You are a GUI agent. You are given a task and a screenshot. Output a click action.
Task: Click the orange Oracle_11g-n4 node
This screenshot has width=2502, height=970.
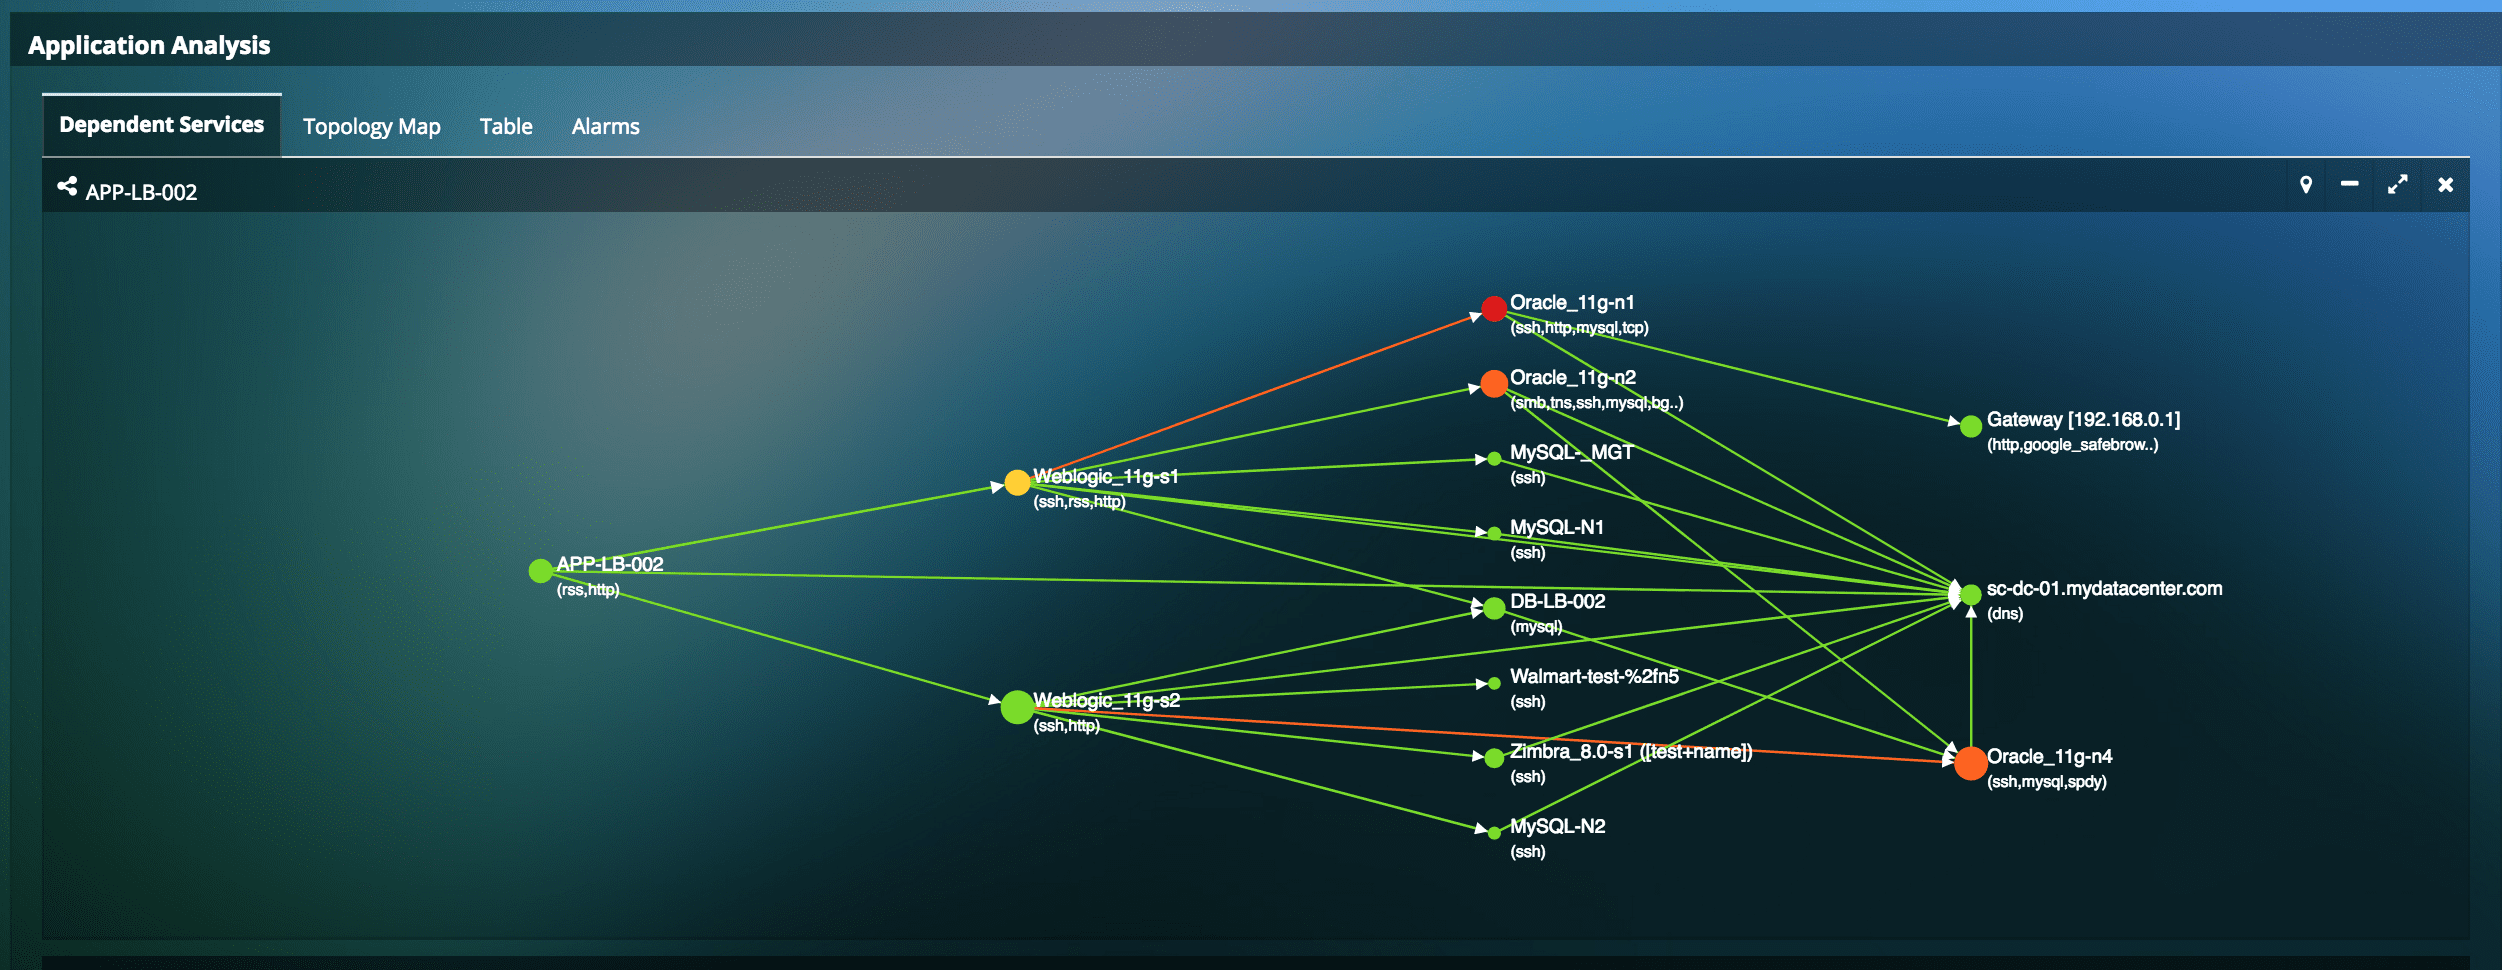pos(1970,763)
